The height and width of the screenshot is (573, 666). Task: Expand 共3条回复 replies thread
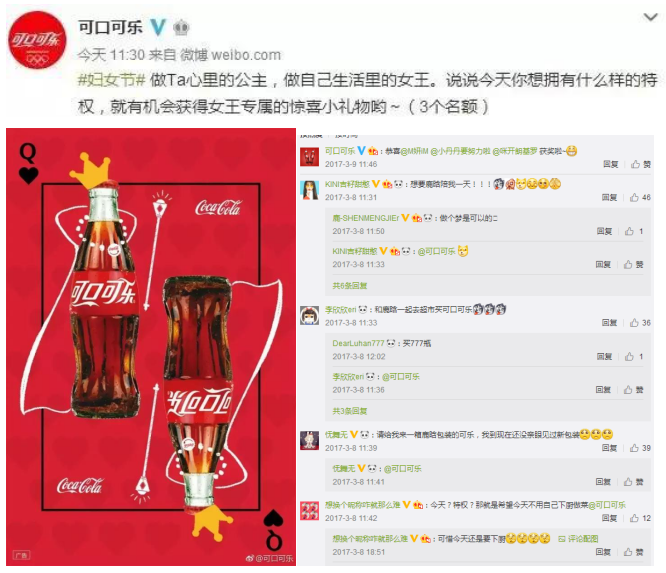pyautogui.click(x=350, y=411)
